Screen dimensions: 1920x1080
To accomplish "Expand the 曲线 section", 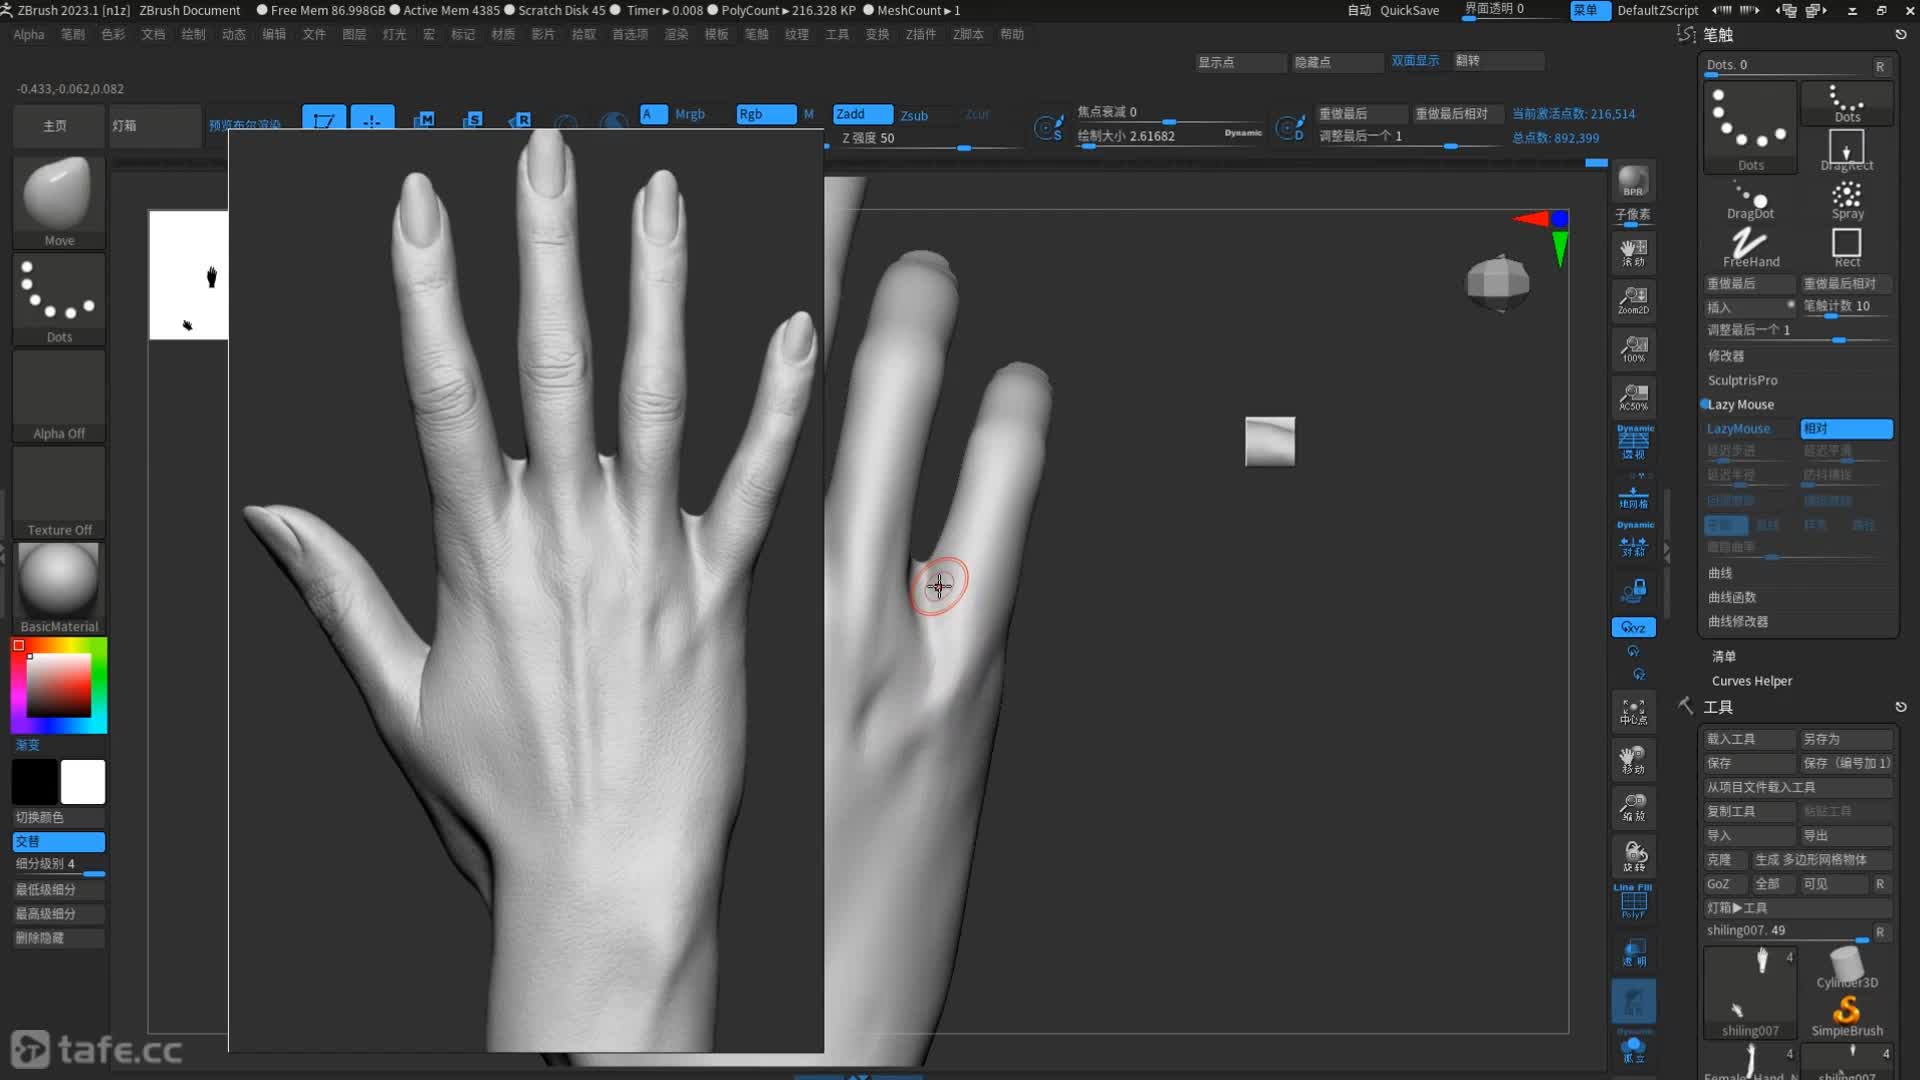I will 1720,573.
